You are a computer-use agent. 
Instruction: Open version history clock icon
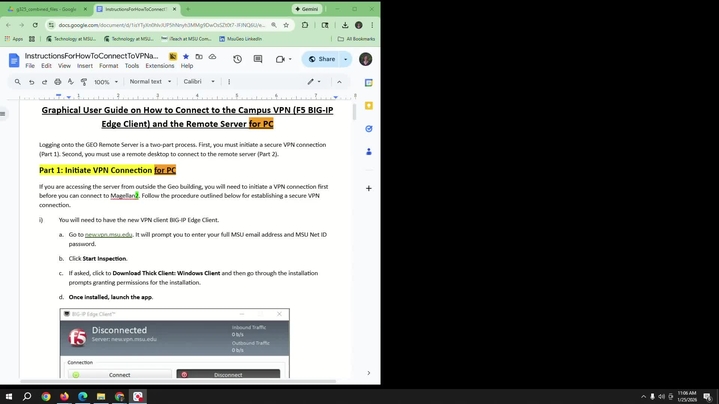pos(237,59)
